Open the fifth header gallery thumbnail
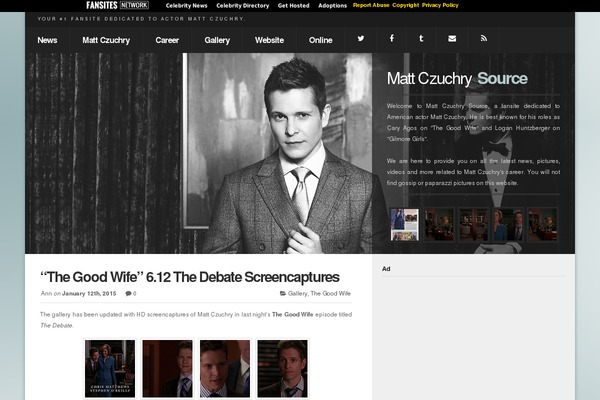Image resolution: width=600 pixels, height=400 pixels. (543, 225)
